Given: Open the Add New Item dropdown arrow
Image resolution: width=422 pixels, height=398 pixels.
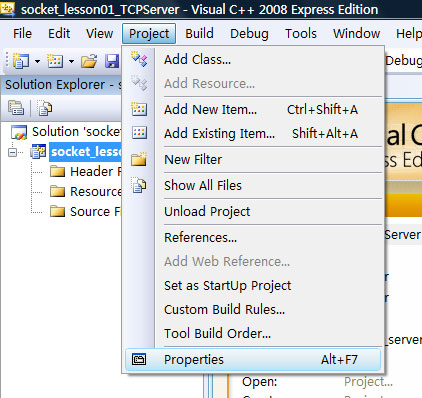Looking at the screenshot, I should [x=71, y=61].
